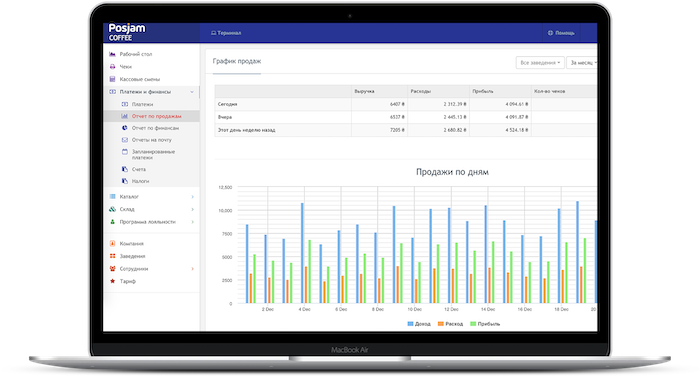Click the Выручка column header

pos(364,92)
